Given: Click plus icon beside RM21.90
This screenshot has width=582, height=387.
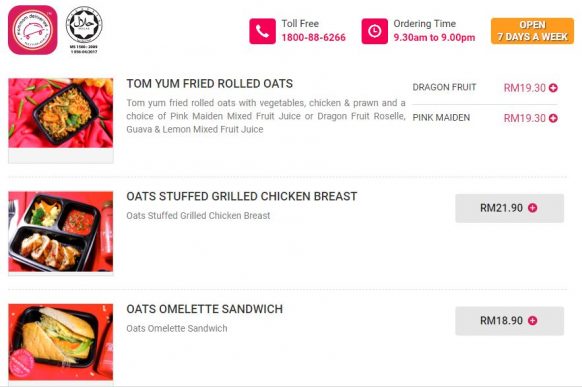Looking at the screenshot, I should 532,208.
